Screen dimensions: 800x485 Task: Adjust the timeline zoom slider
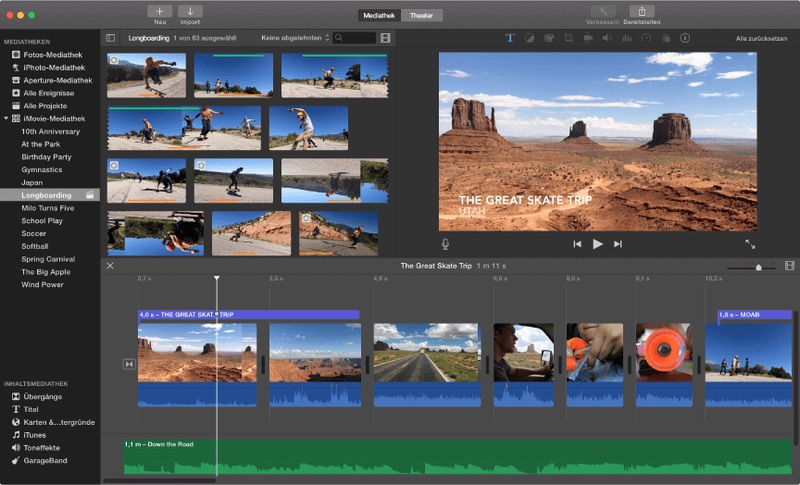[x=758, y=267]
